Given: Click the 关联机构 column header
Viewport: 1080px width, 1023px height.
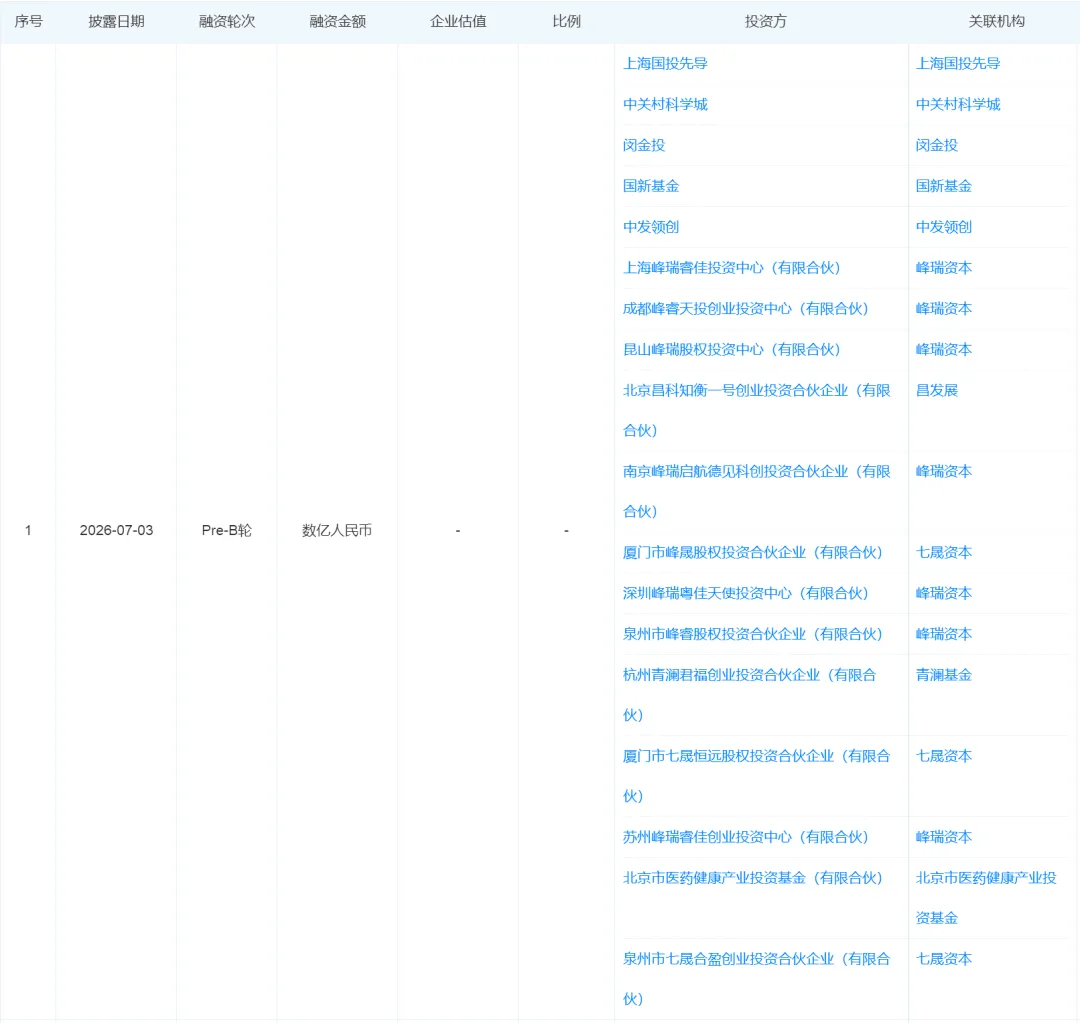Looking at the screenshot, I should [996, 21].
